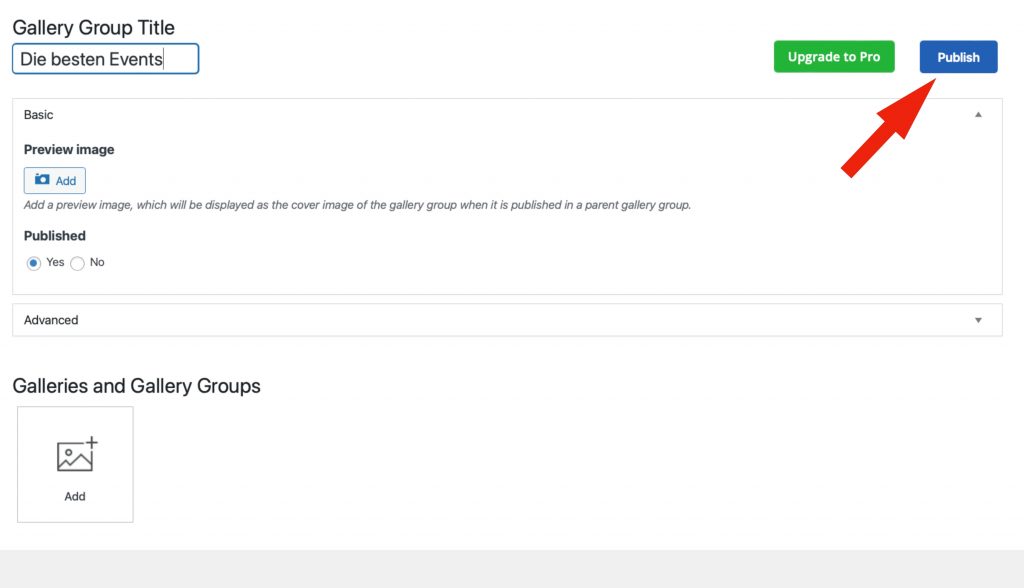1024x588 pixels.
Task: Click the Basic panel header label
Action: click(39, 115)
